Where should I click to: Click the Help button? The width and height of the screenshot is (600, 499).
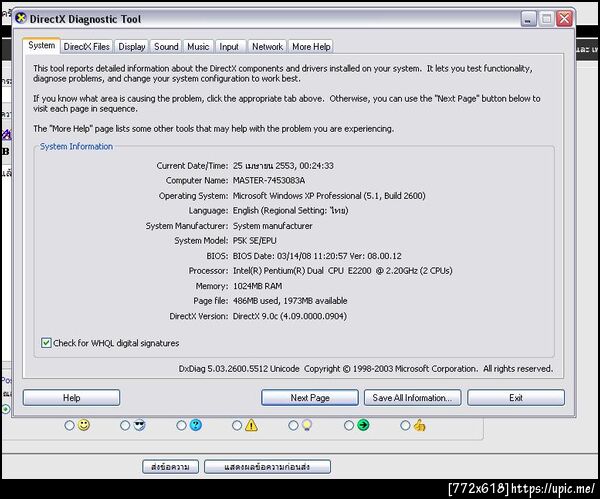click(72, 398)
